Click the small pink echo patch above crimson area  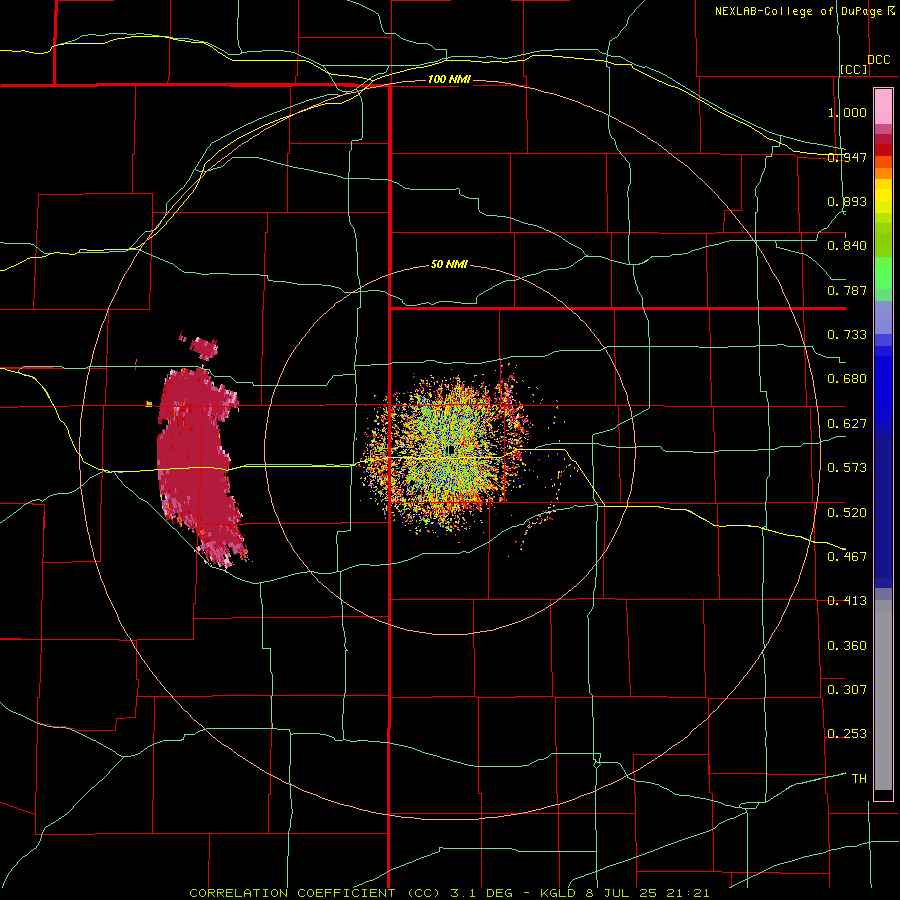click(x=202, y=347)
